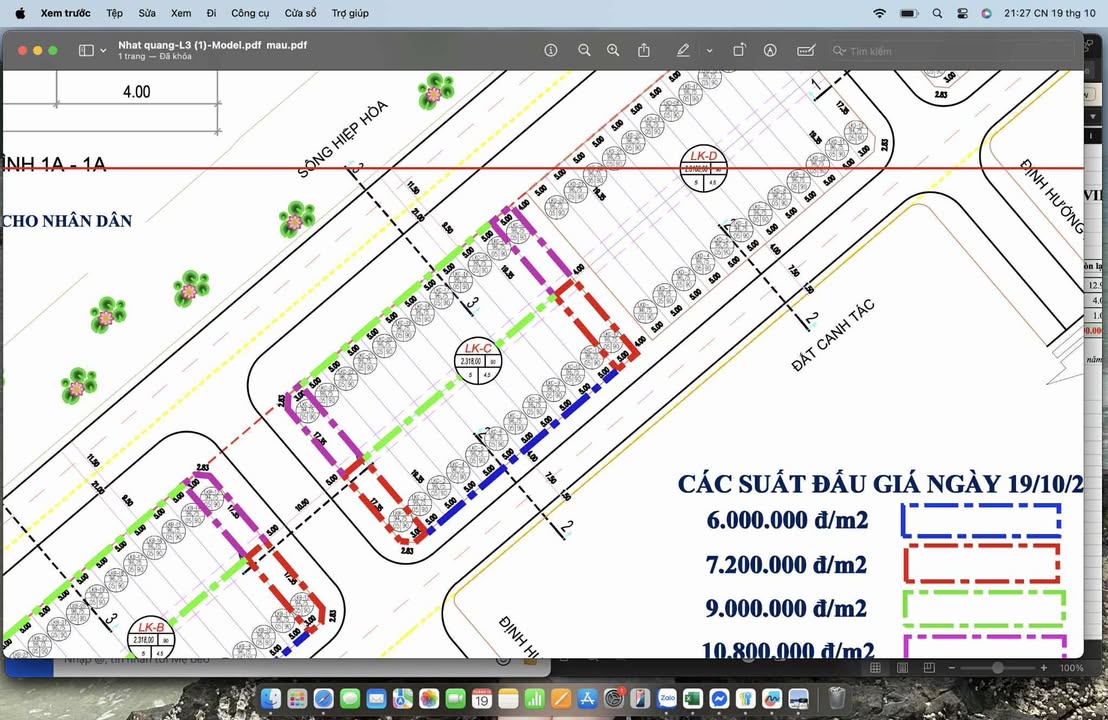Rotate the page with the Rotate icon

click(x=739, y=50)
